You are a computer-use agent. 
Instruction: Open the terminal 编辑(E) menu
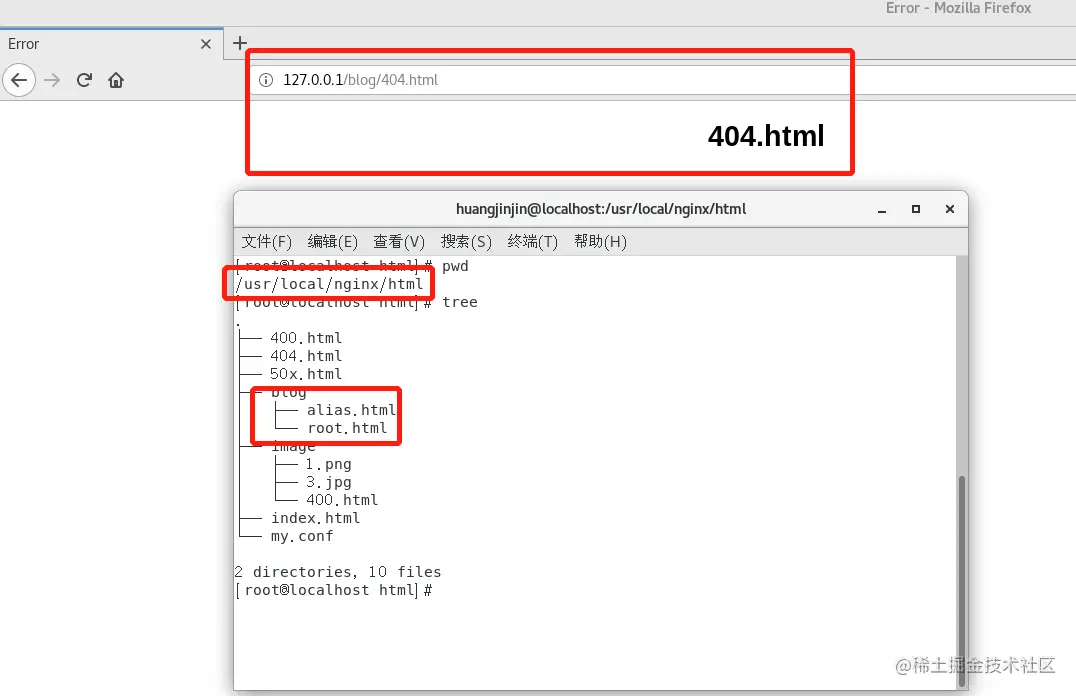click(x=333, y=242)
